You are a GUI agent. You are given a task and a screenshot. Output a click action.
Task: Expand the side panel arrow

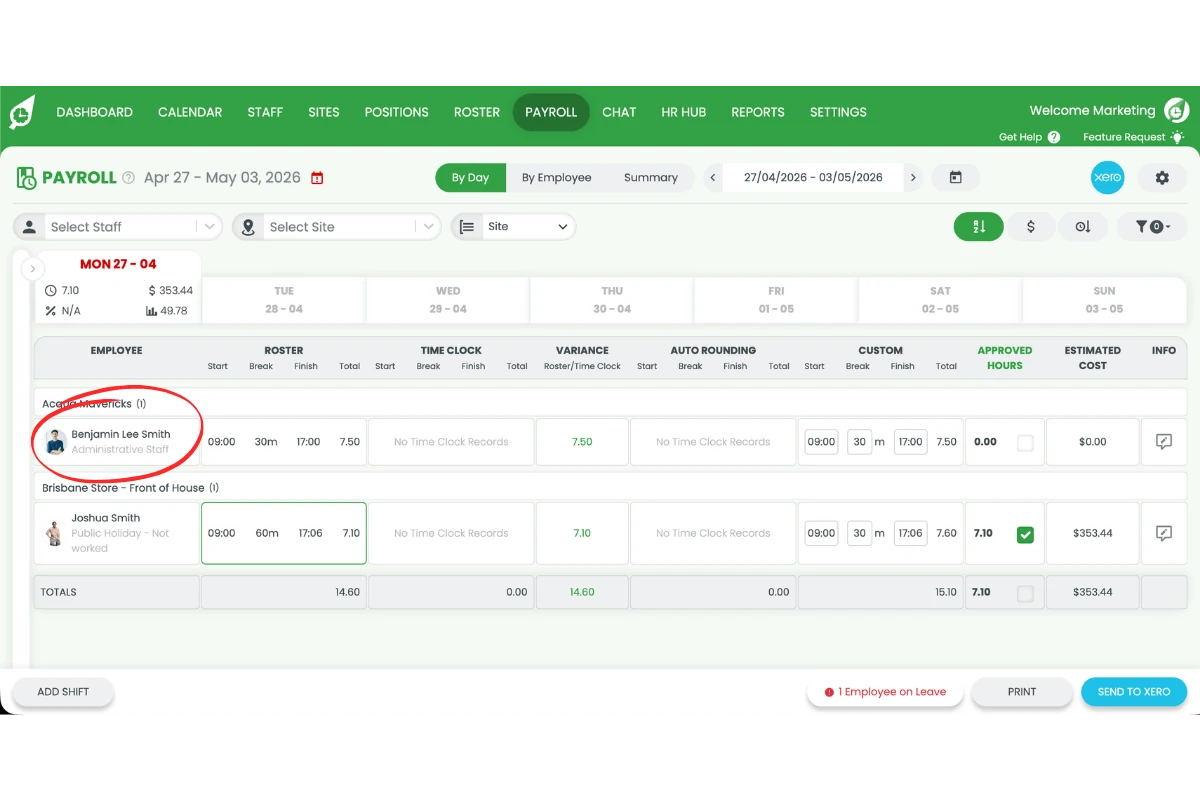point(32,269)
